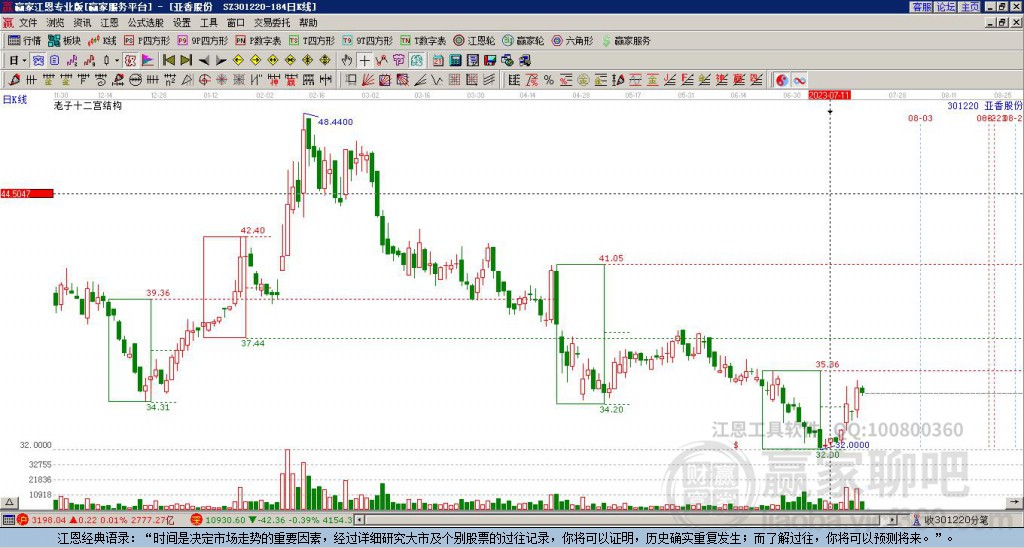Open the calendar icon in the toolbar
The height and width of the screenshot is (548, 1024).
click(x=438, y=60)
